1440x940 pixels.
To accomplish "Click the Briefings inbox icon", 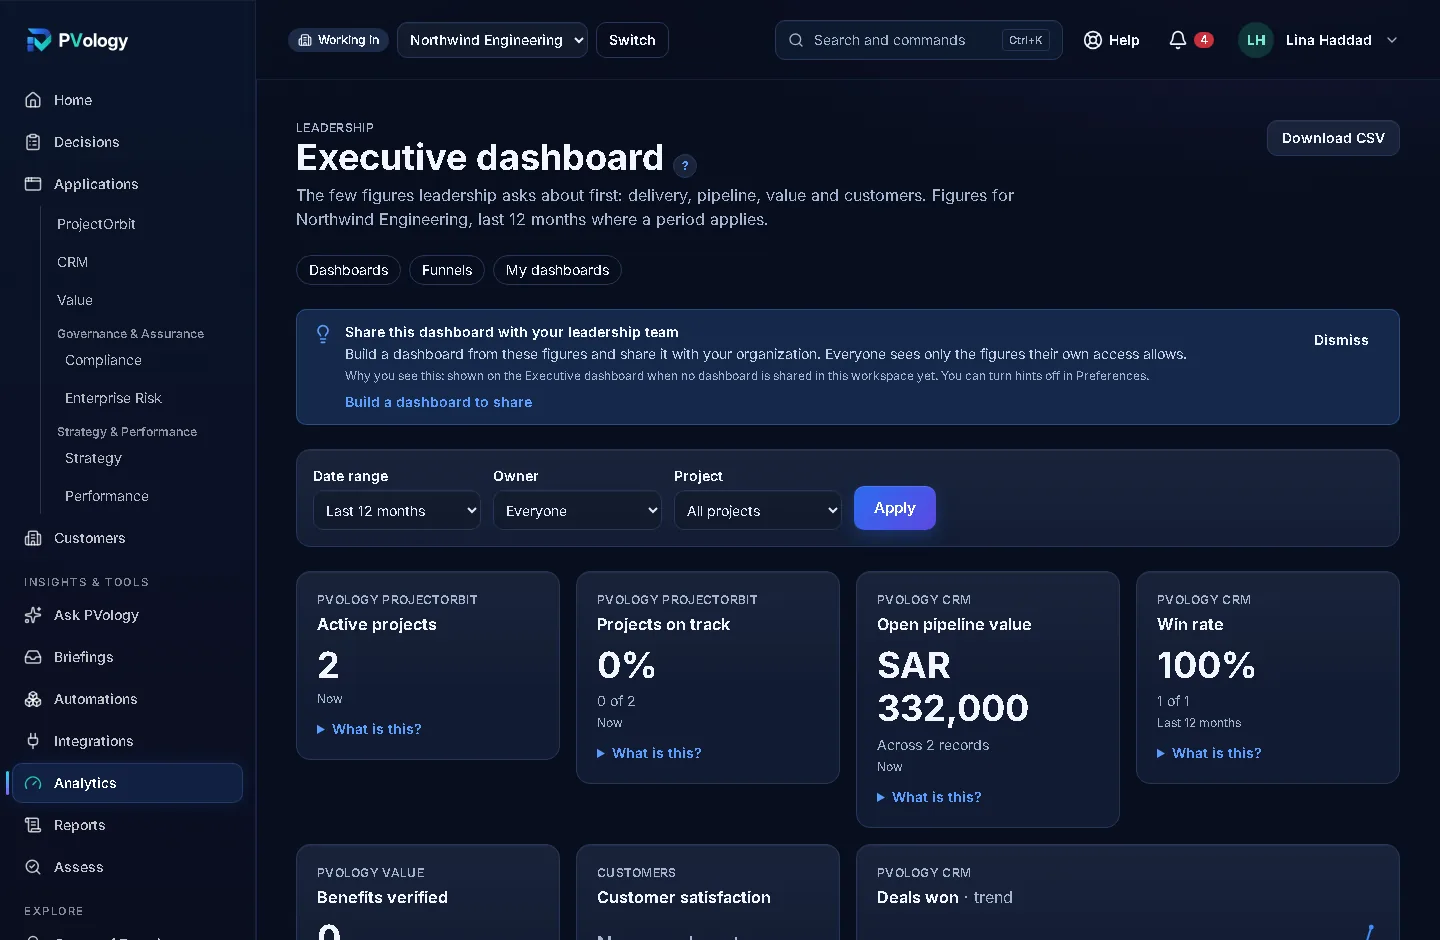I will [33, 657].
